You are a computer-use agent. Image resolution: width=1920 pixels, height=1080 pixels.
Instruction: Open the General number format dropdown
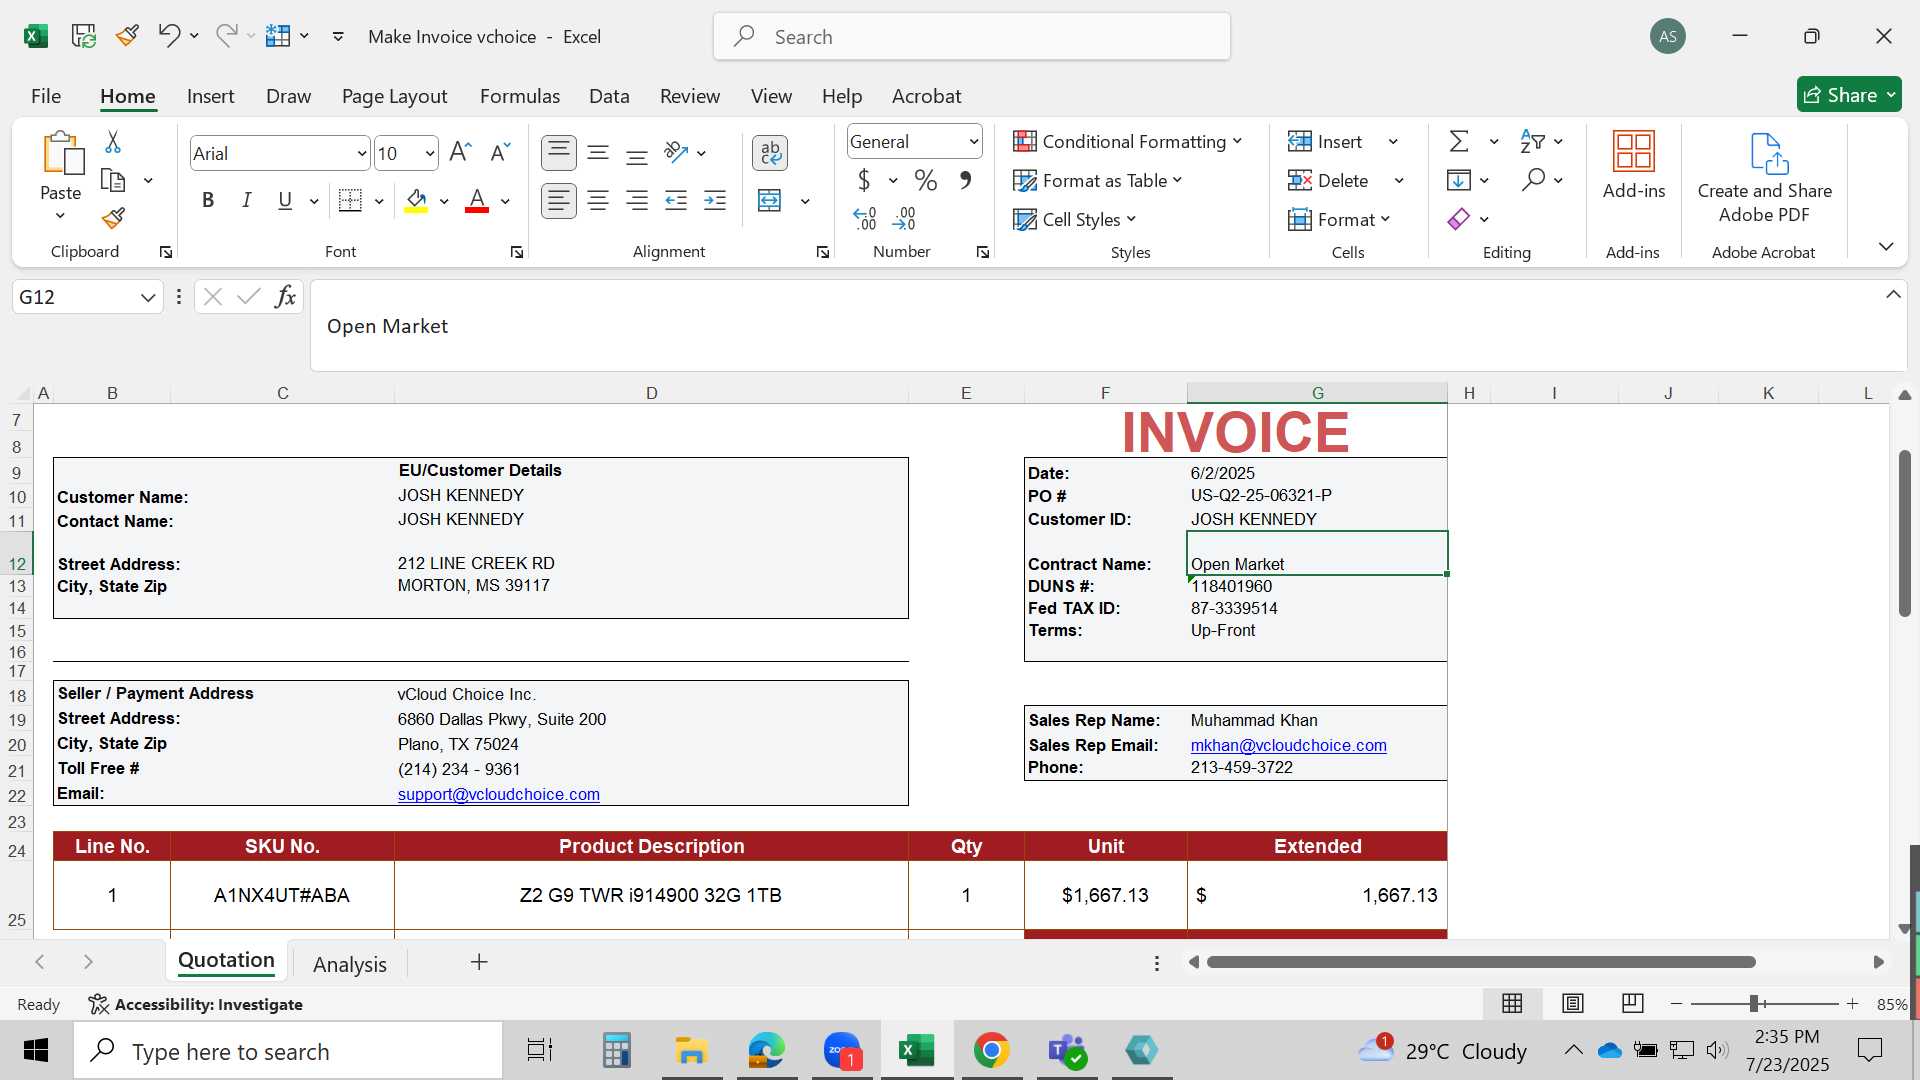973,142
